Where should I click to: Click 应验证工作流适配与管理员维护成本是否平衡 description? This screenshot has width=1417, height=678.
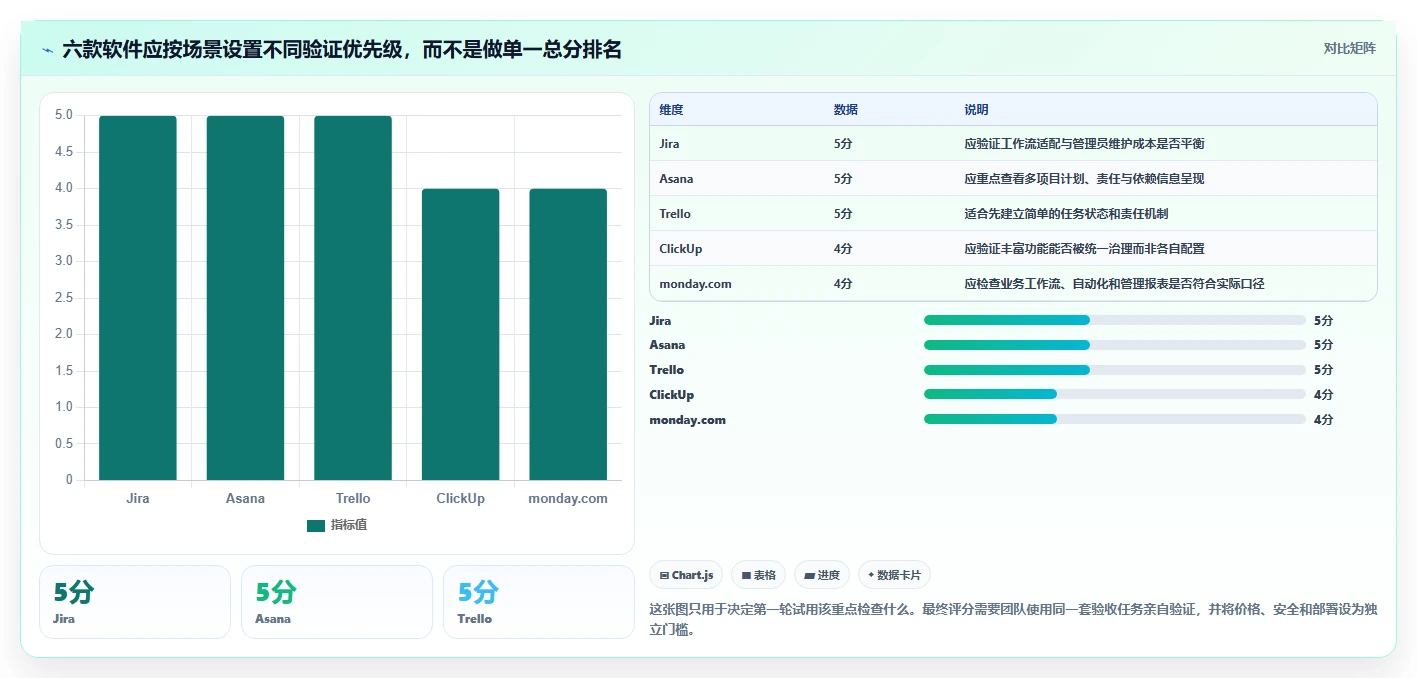tap(1084, 144)
